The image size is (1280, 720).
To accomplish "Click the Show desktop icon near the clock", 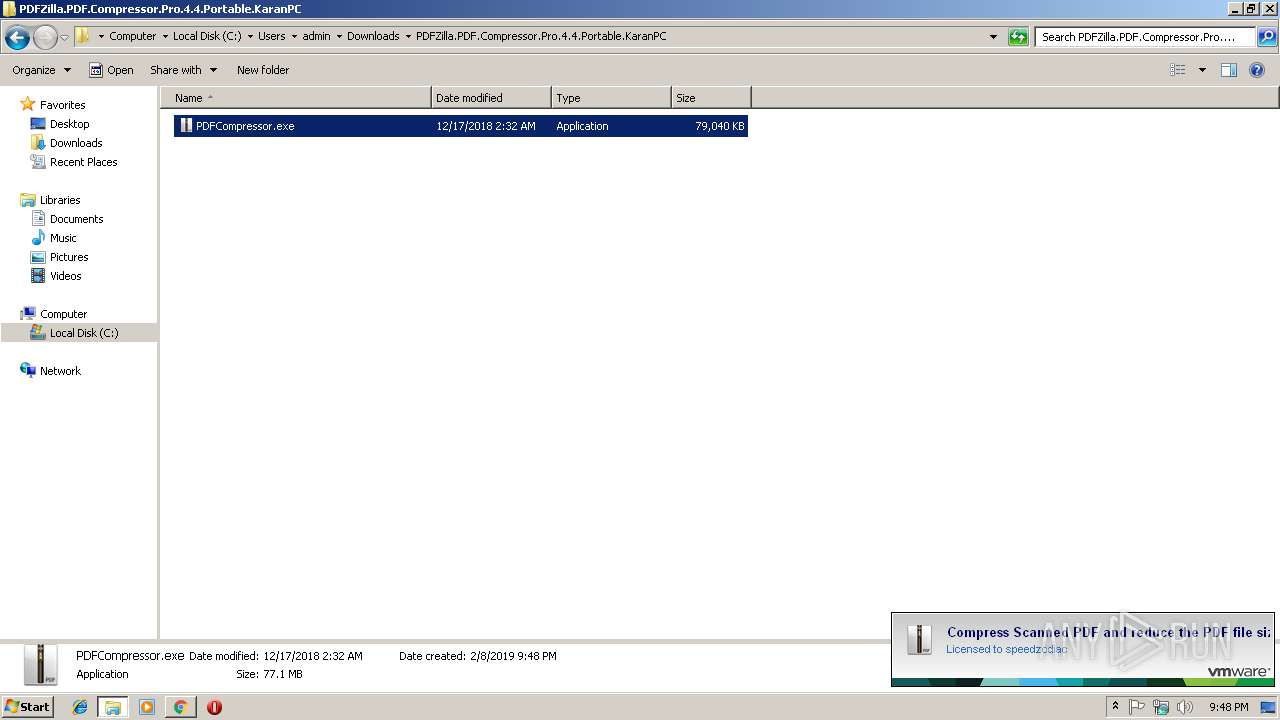I will coord(1269,707).
